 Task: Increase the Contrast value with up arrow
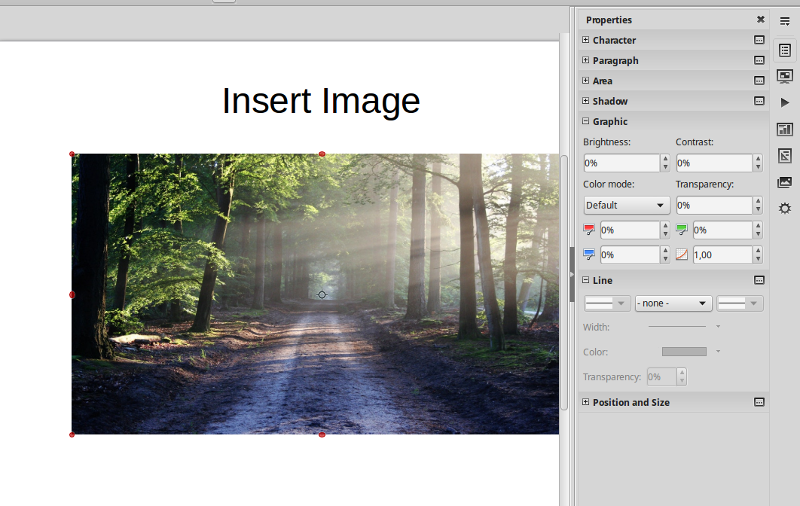[x=758, y=159]
